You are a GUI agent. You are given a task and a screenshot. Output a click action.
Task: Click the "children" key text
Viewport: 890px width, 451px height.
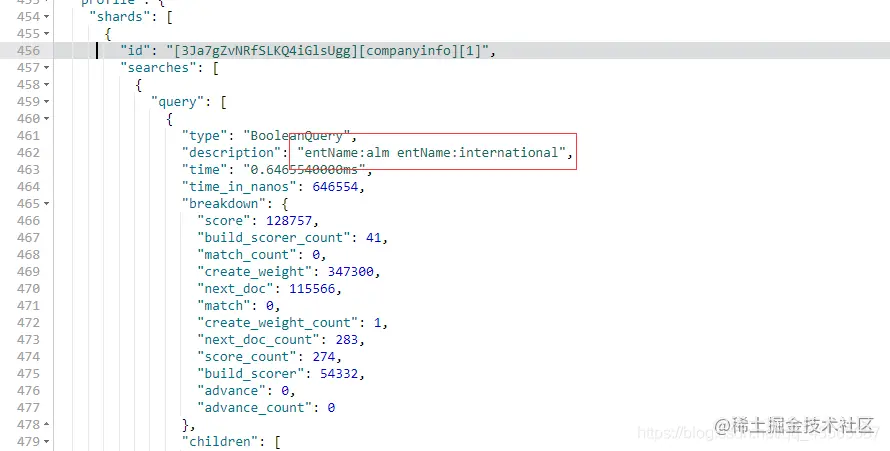pos(223,441)
